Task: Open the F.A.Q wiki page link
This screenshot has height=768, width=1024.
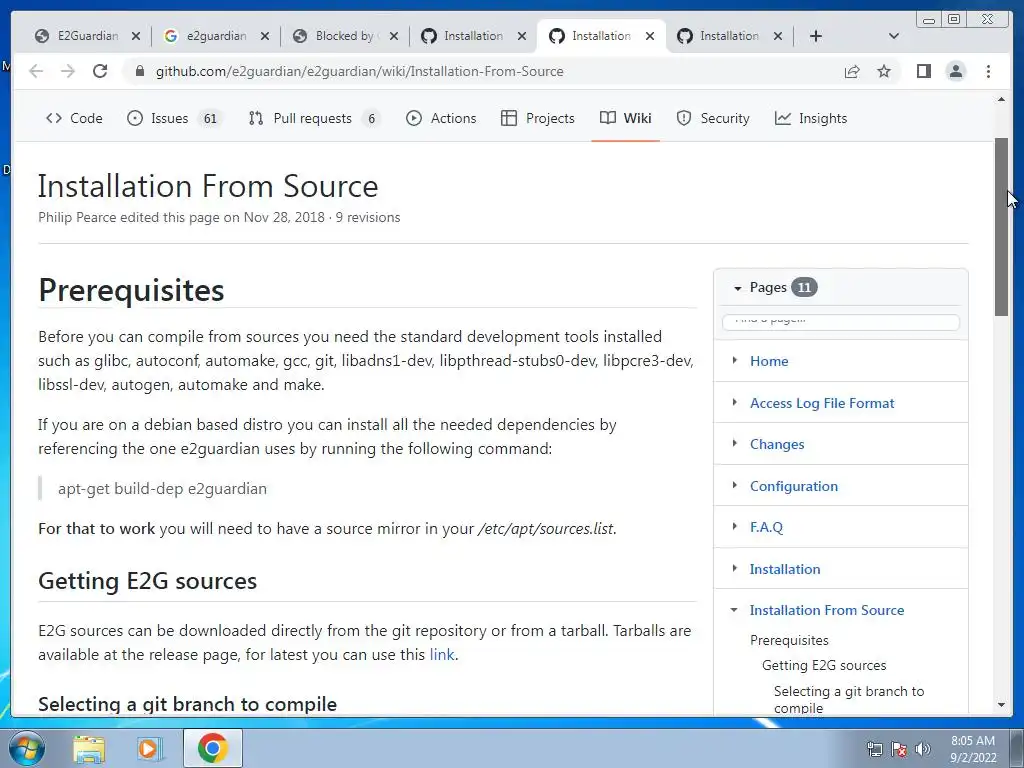Action: (766, 527)
